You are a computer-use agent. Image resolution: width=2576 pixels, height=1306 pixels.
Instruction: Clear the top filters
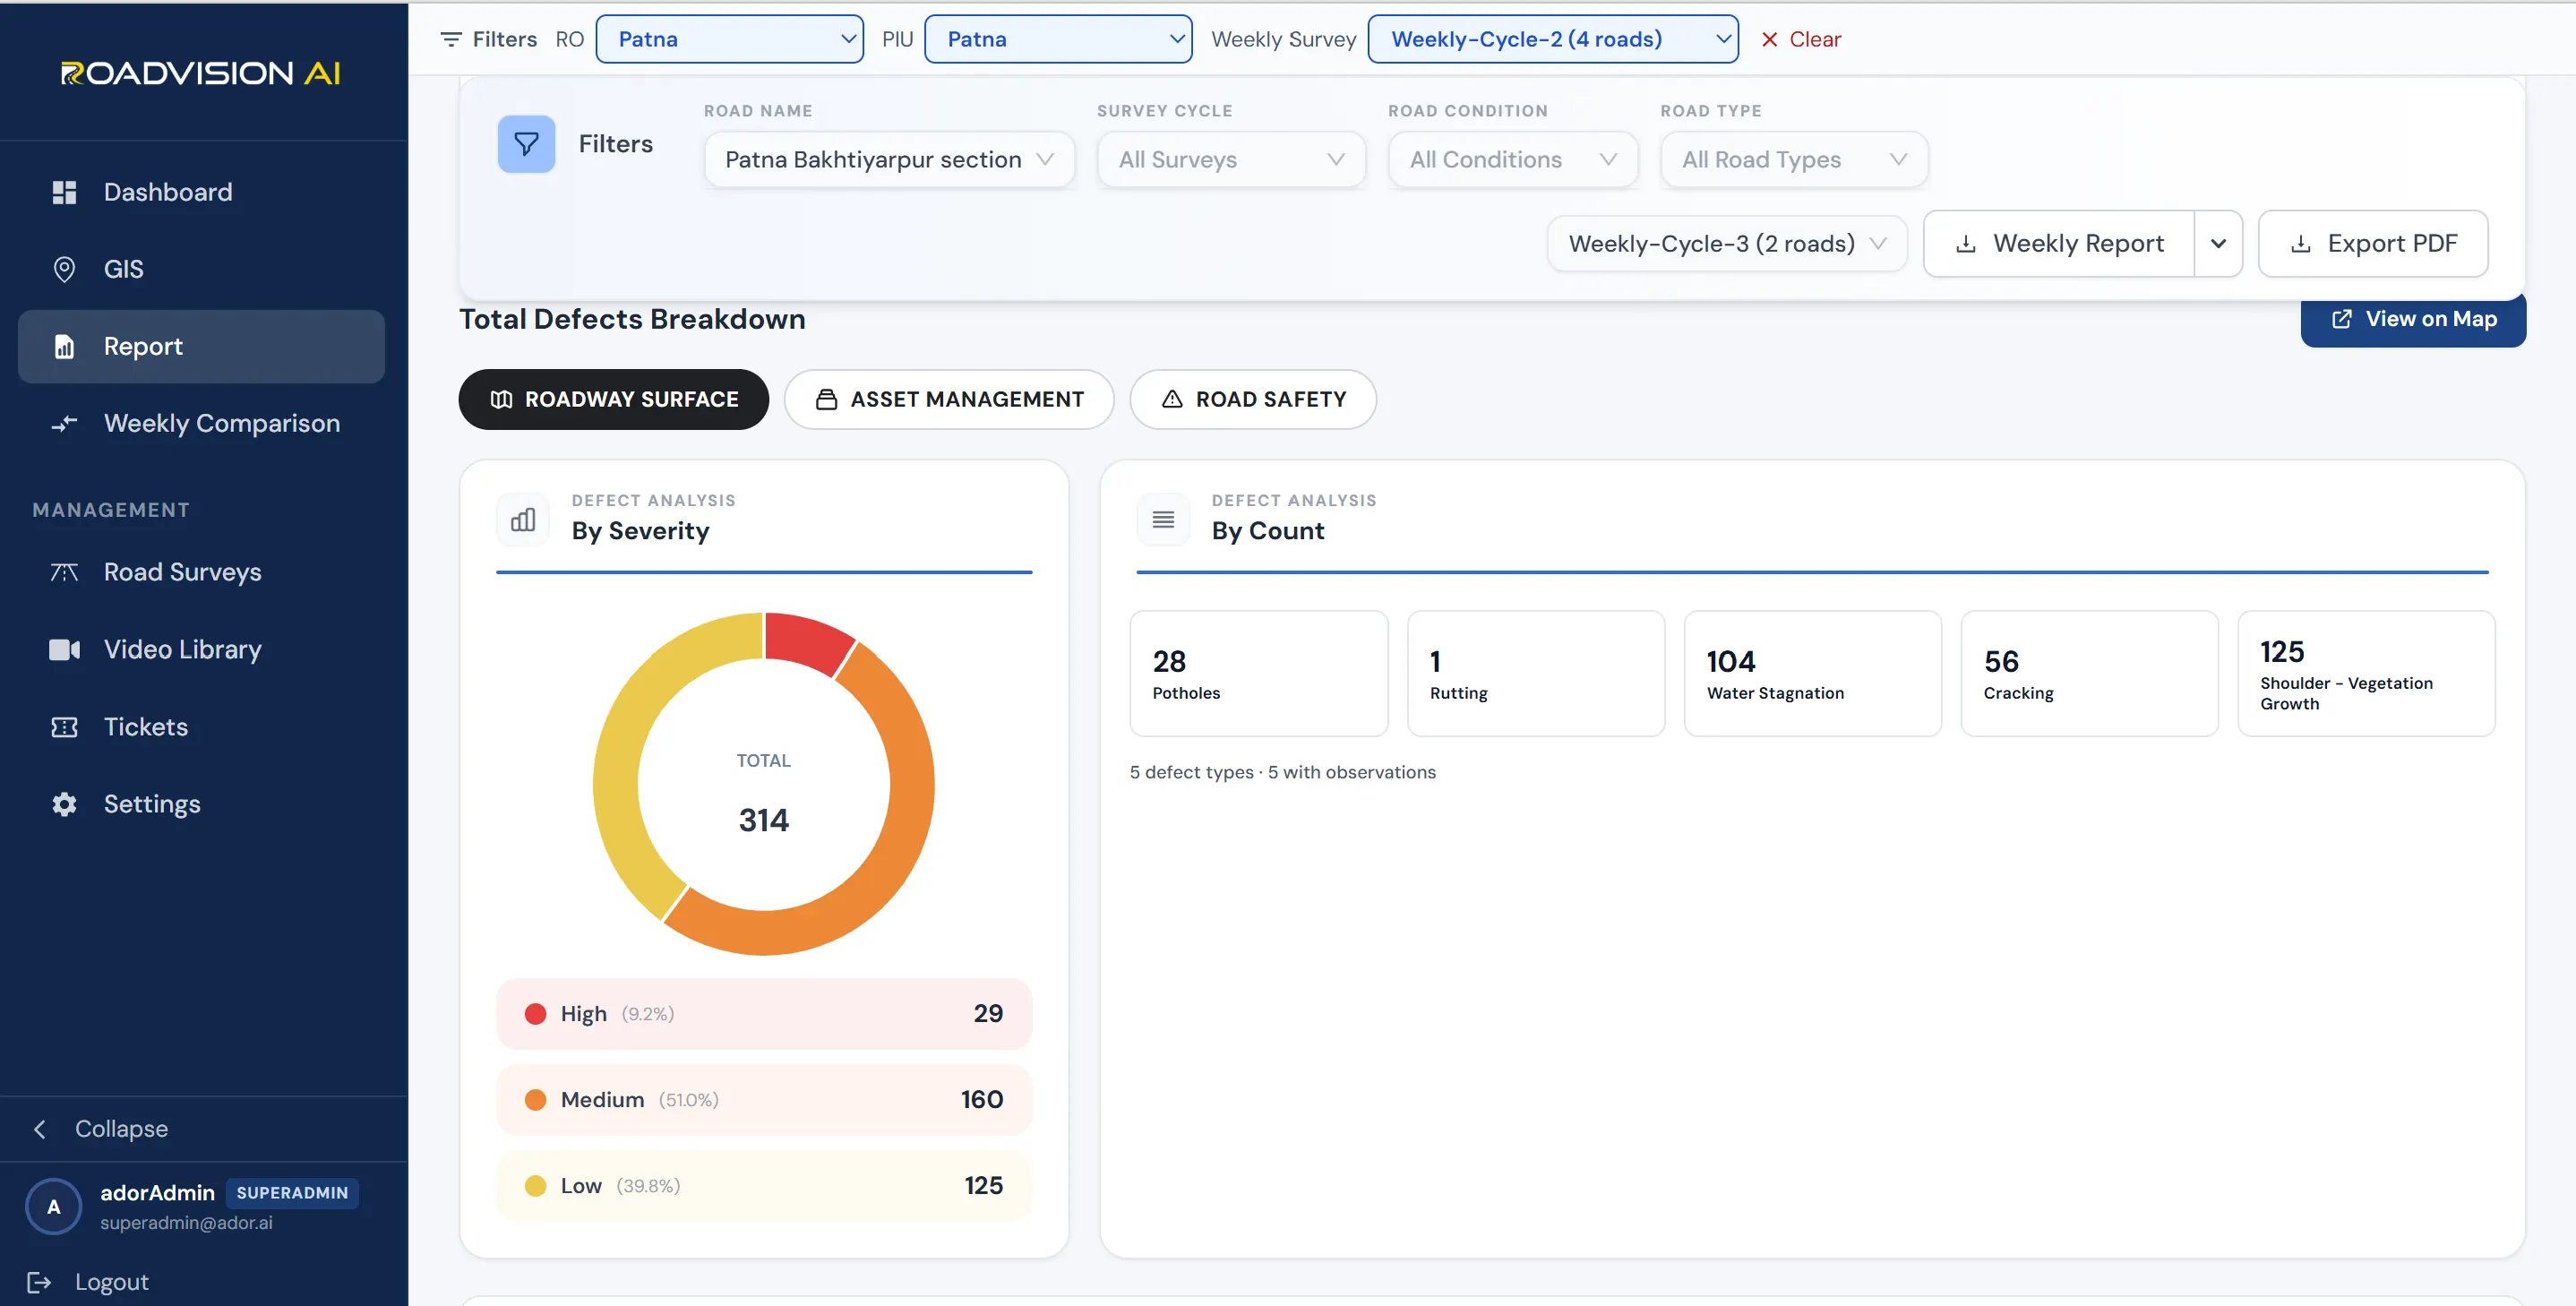click(x=1799, y=39)
